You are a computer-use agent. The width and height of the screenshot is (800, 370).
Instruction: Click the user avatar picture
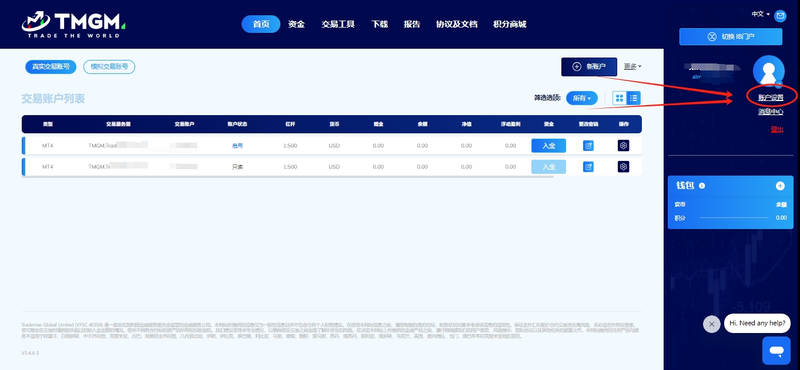pos(768,71)
